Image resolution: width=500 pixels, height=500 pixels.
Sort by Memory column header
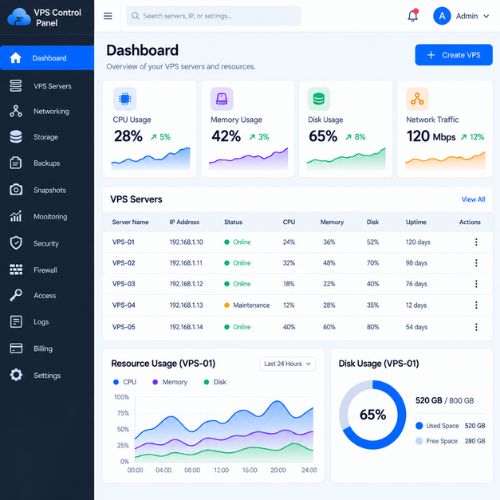(x=332, y=222)
